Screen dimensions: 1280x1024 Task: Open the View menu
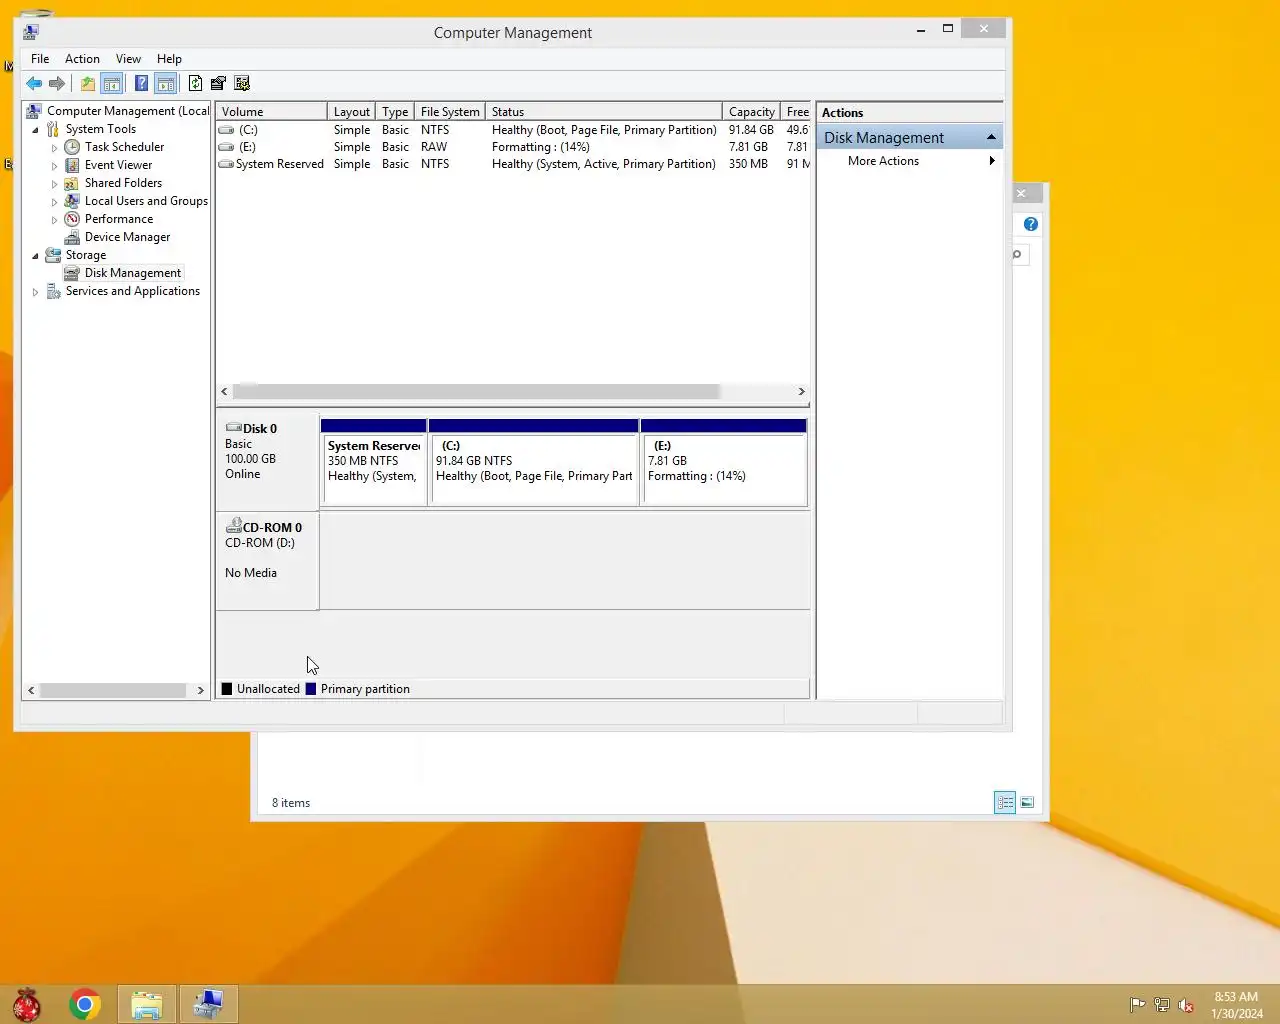click(128, 59)
